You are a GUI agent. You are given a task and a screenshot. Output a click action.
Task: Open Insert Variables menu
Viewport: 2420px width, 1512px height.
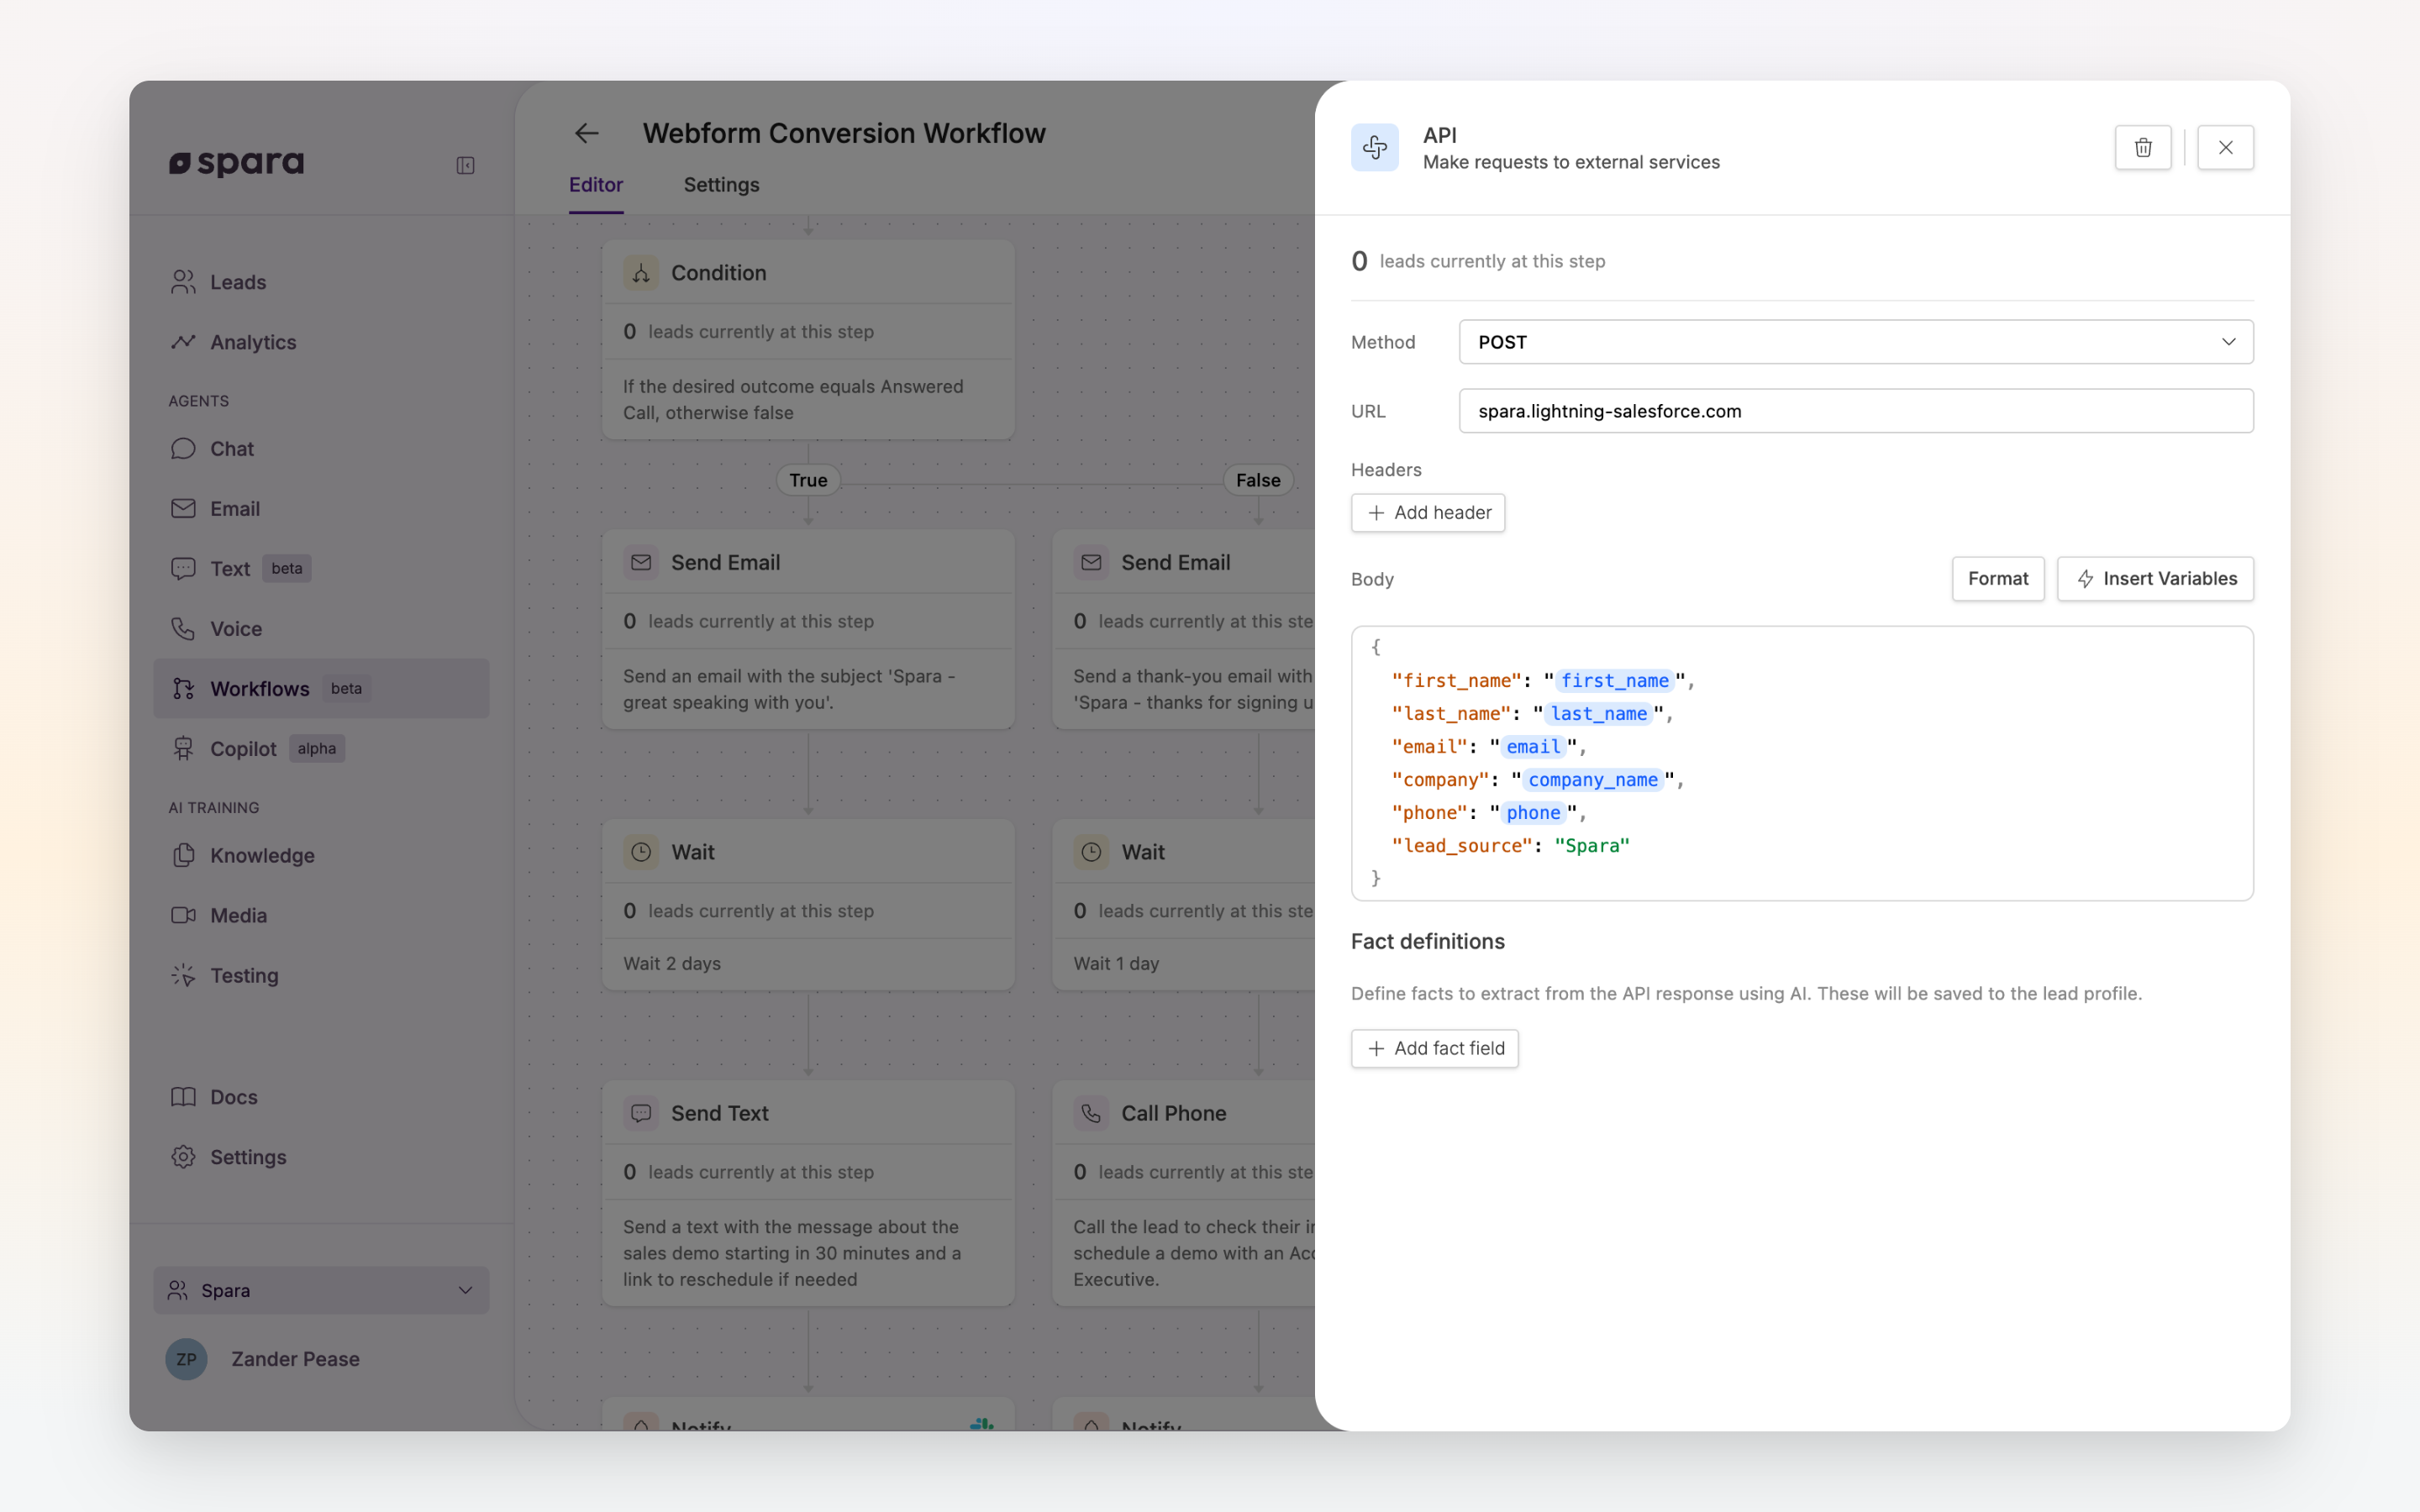[2155, 579]
